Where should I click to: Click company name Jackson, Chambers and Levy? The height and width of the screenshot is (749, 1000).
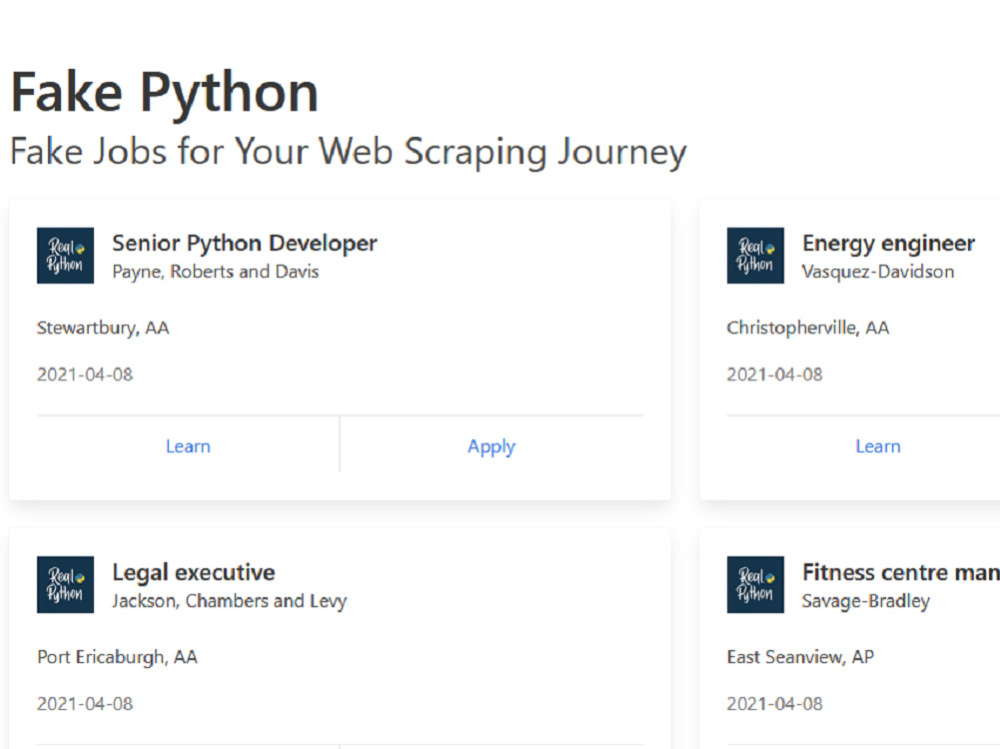click(x=230, y=601)
